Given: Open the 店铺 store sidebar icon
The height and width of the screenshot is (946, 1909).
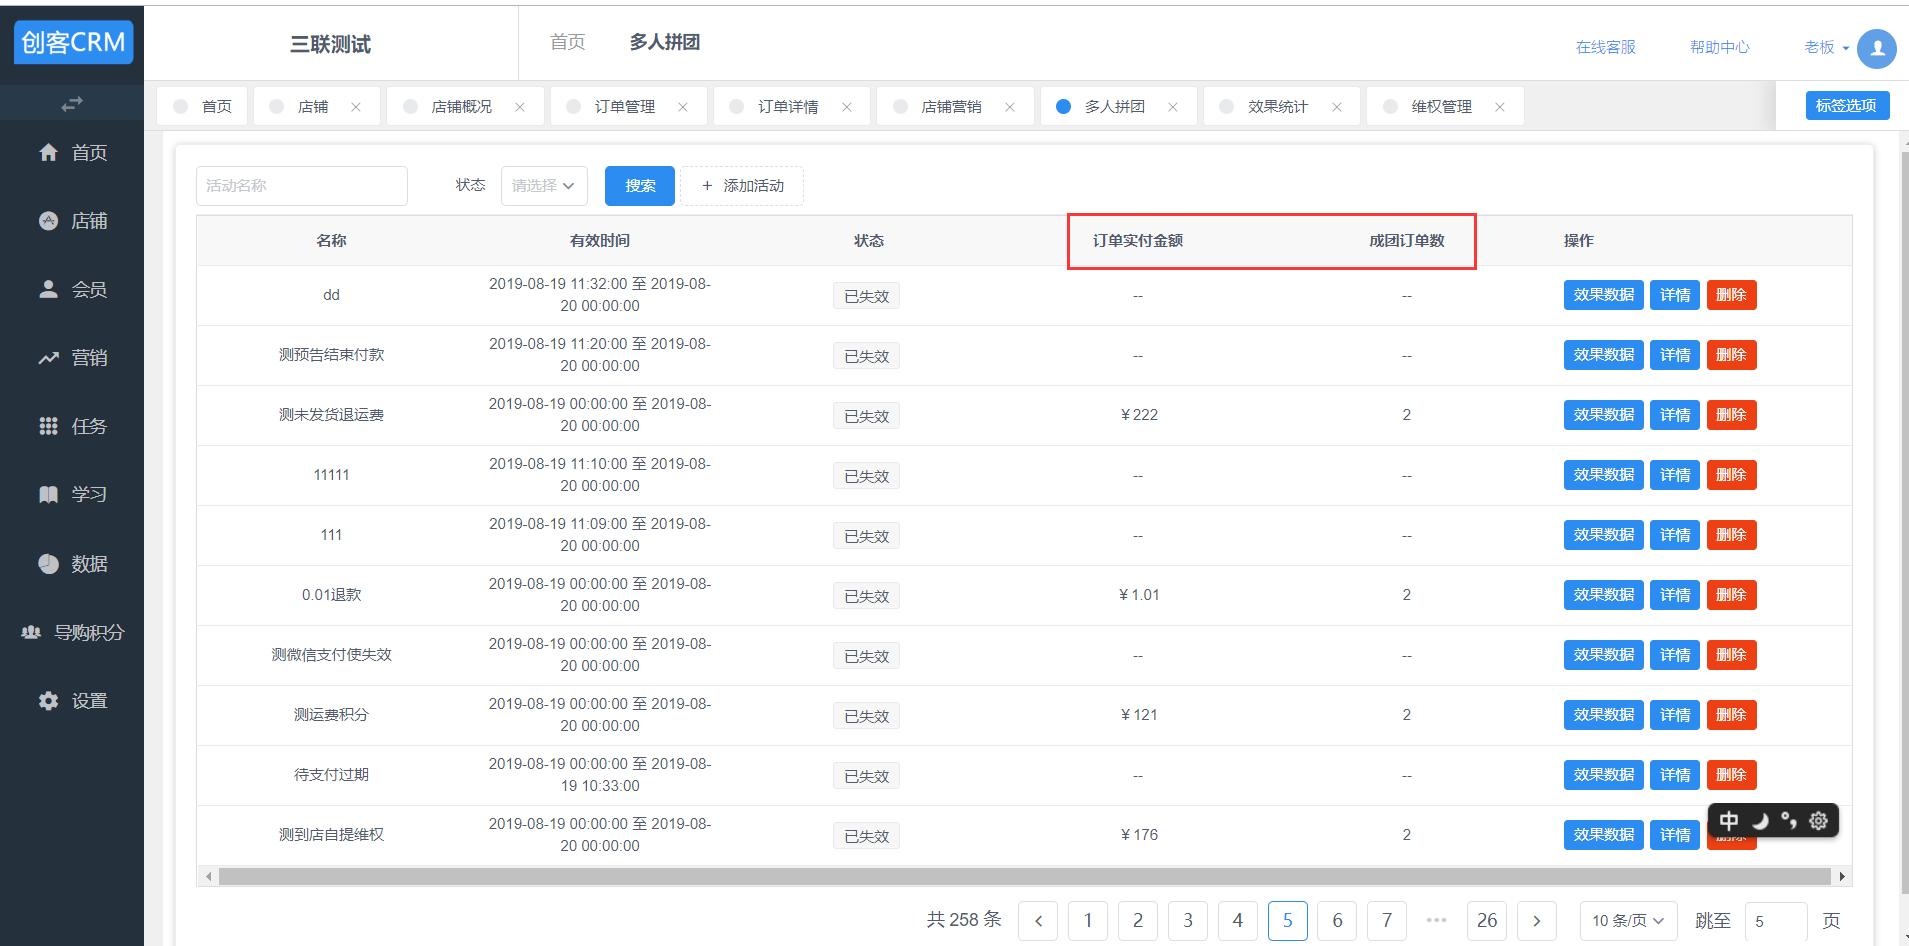Looking at the screenshot, I should click(x=48, y=221).
